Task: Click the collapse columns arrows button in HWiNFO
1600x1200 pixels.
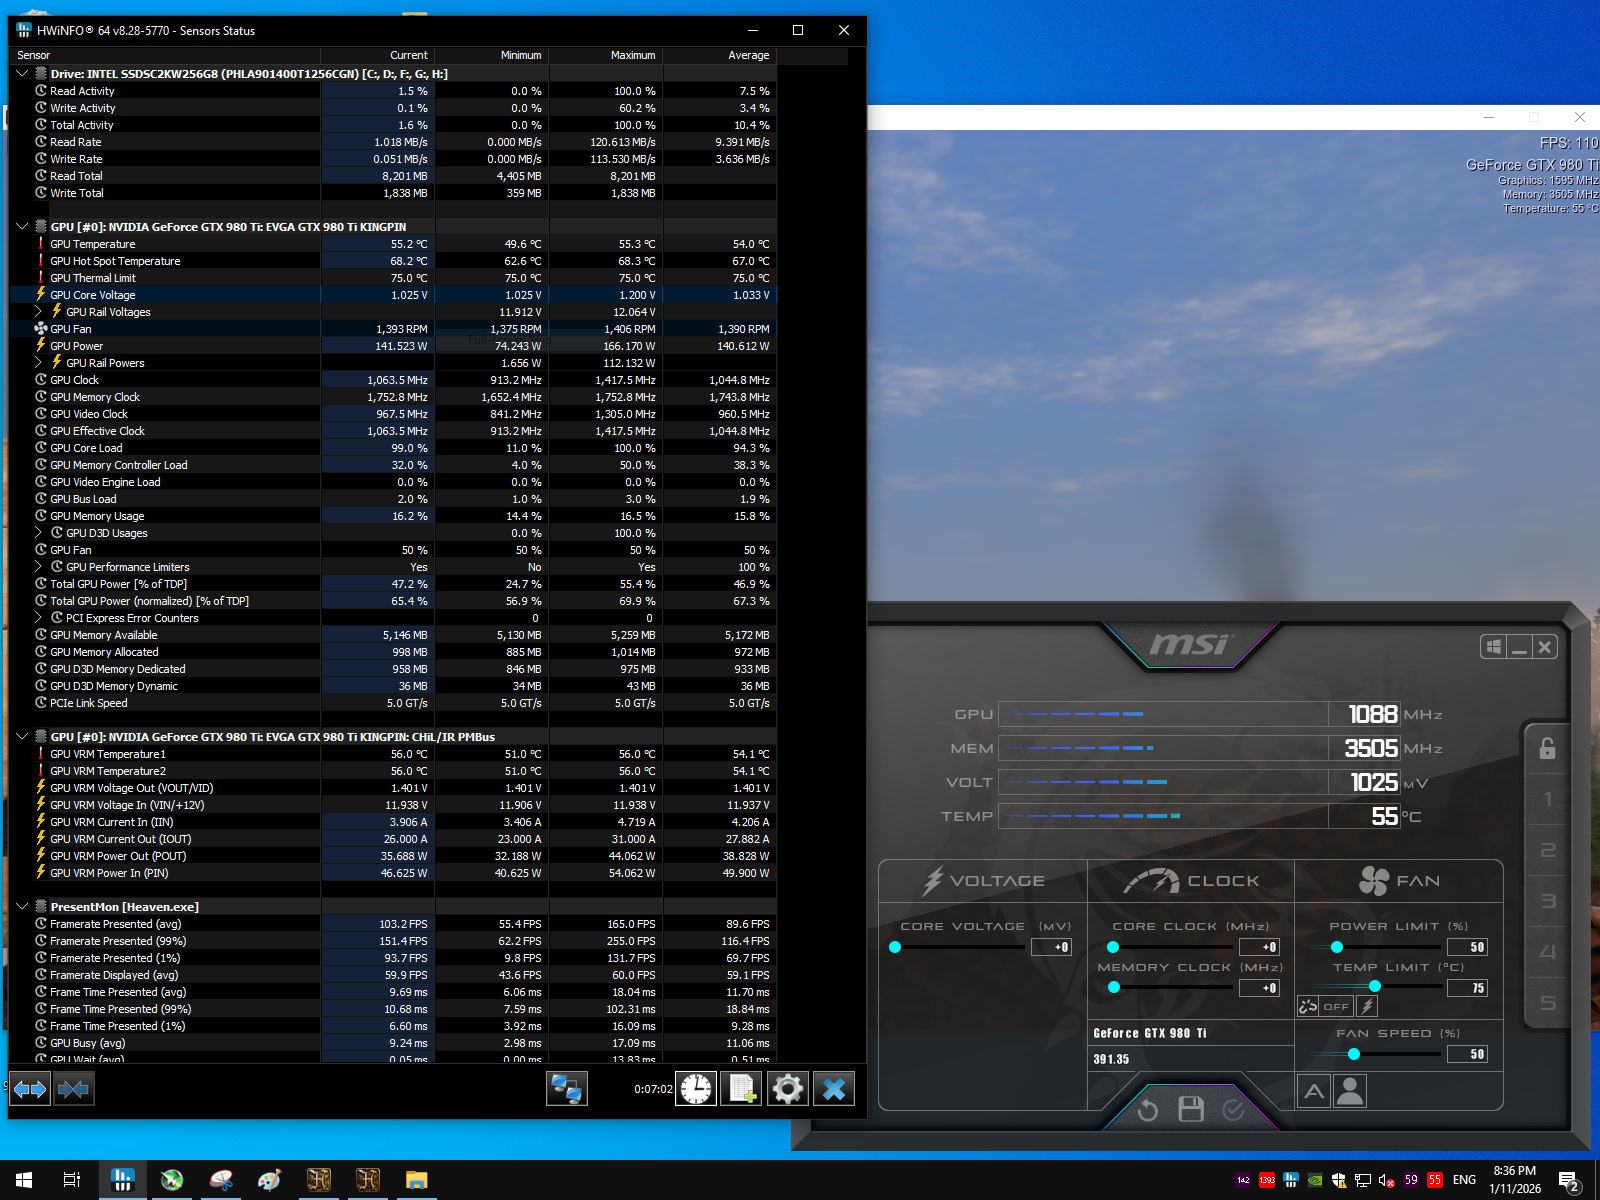Action: (73, 1088)
